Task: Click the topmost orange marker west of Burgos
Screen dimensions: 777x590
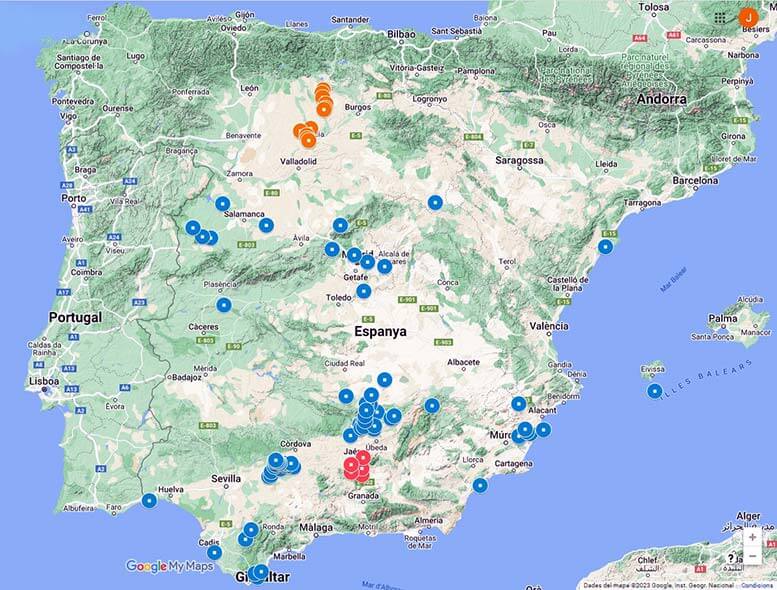Action: click(x=322, y=89)
